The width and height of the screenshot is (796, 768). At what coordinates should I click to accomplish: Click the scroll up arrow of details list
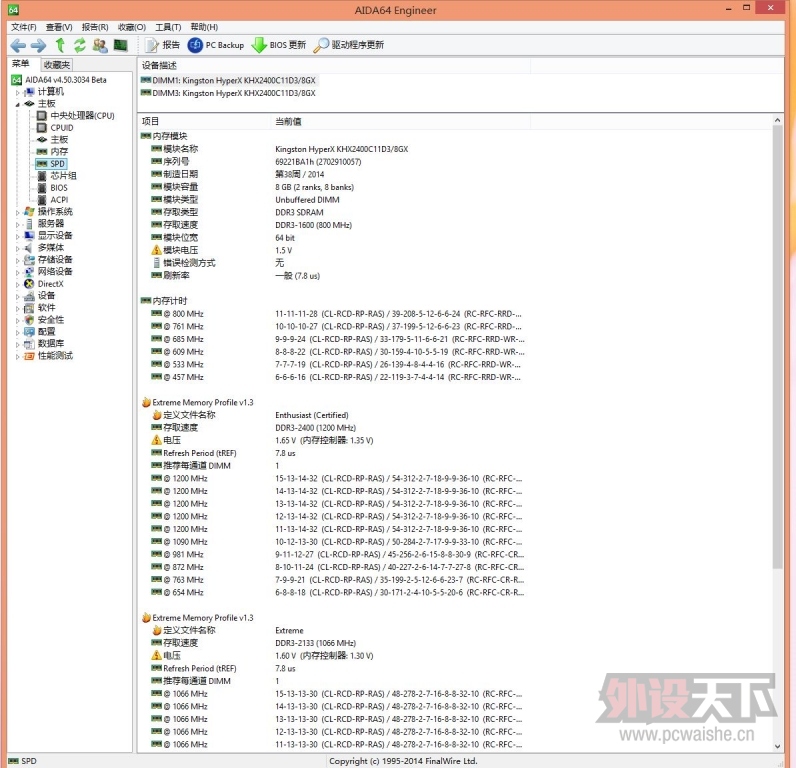[777, 120]
